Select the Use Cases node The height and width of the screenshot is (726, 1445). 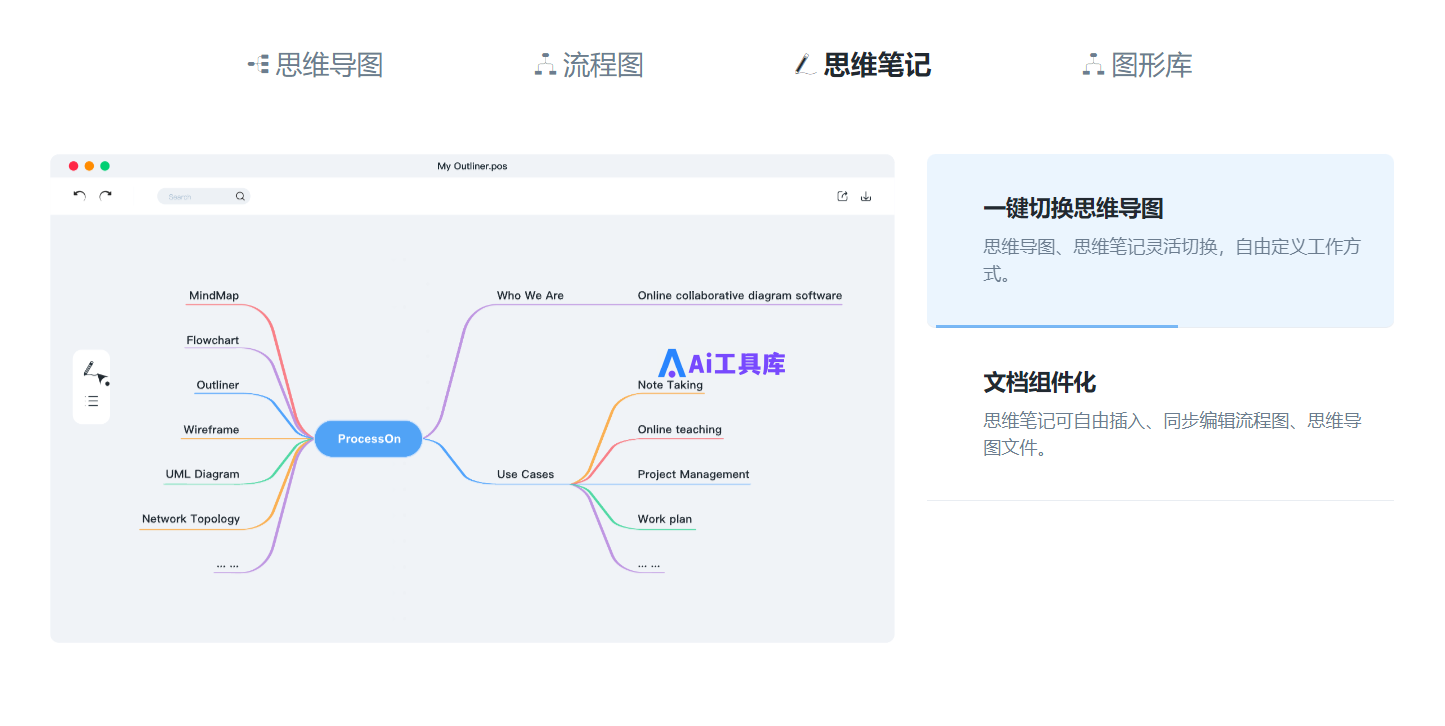pyautogui.click(x=525, y=475)
